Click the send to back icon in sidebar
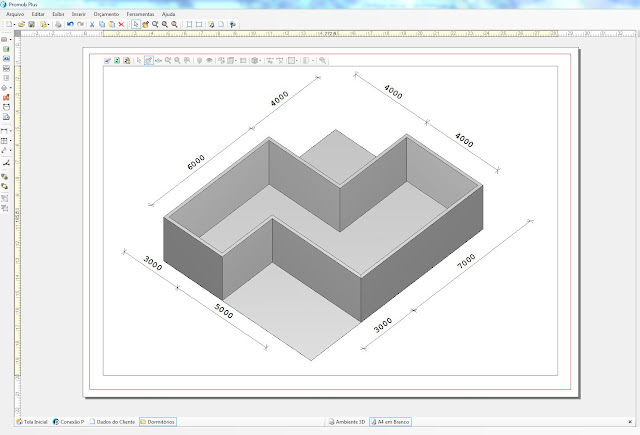Image resolution: width=640 pixels, height=435 pixels. [5, 186]
